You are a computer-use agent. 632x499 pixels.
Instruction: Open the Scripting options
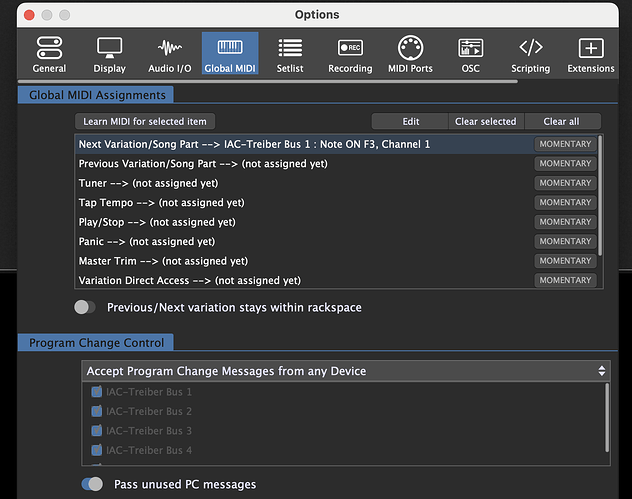pyautogui.click(x=530, y=54)
